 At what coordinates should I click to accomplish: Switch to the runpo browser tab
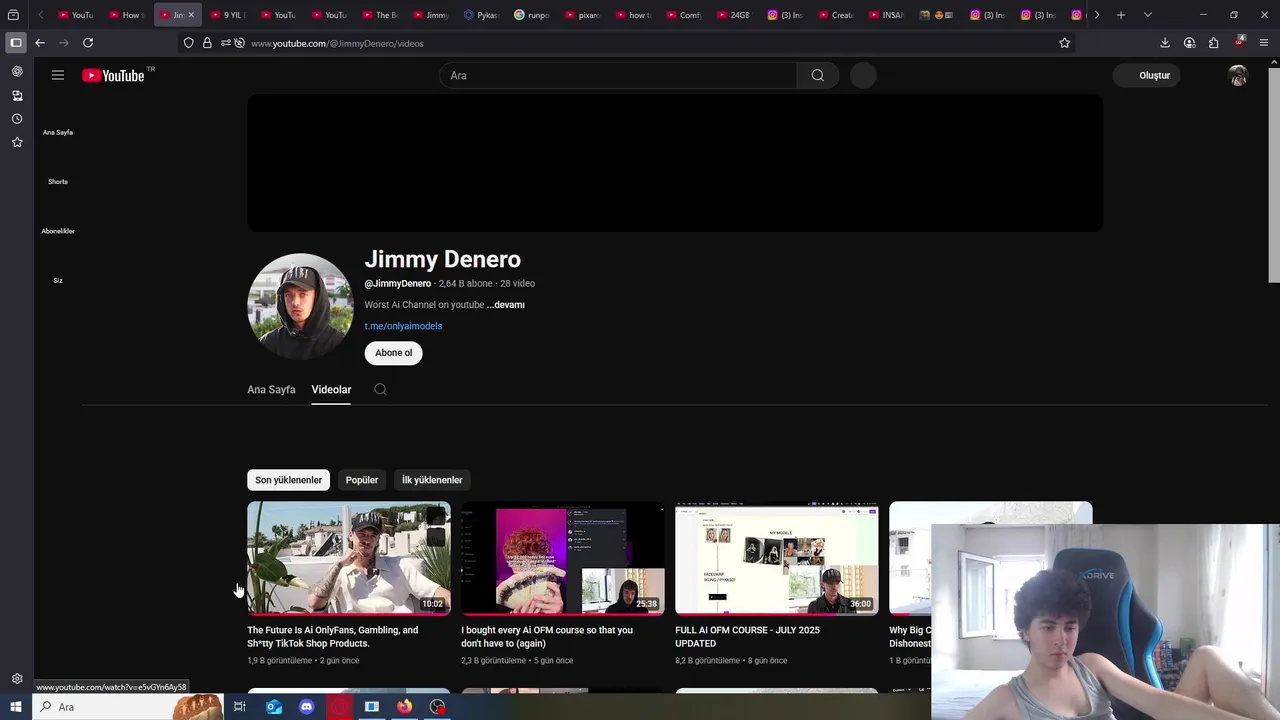click(532, 15)
